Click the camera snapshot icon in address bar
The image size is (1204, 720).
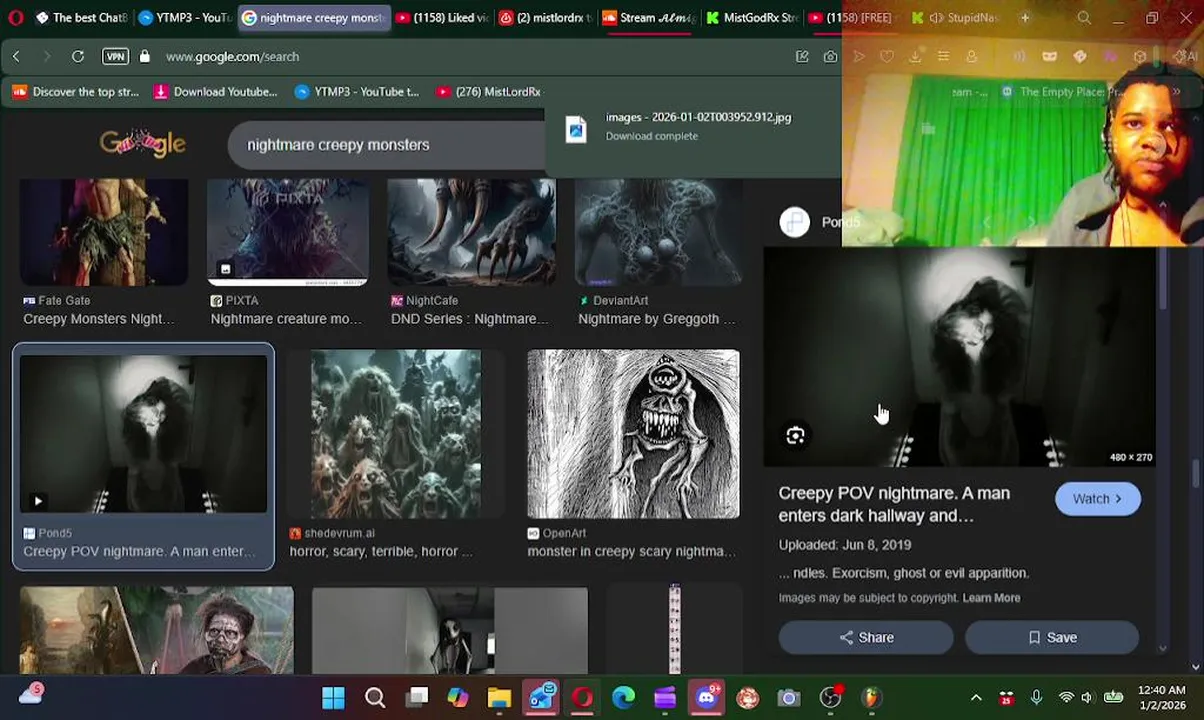pos(830,57)
